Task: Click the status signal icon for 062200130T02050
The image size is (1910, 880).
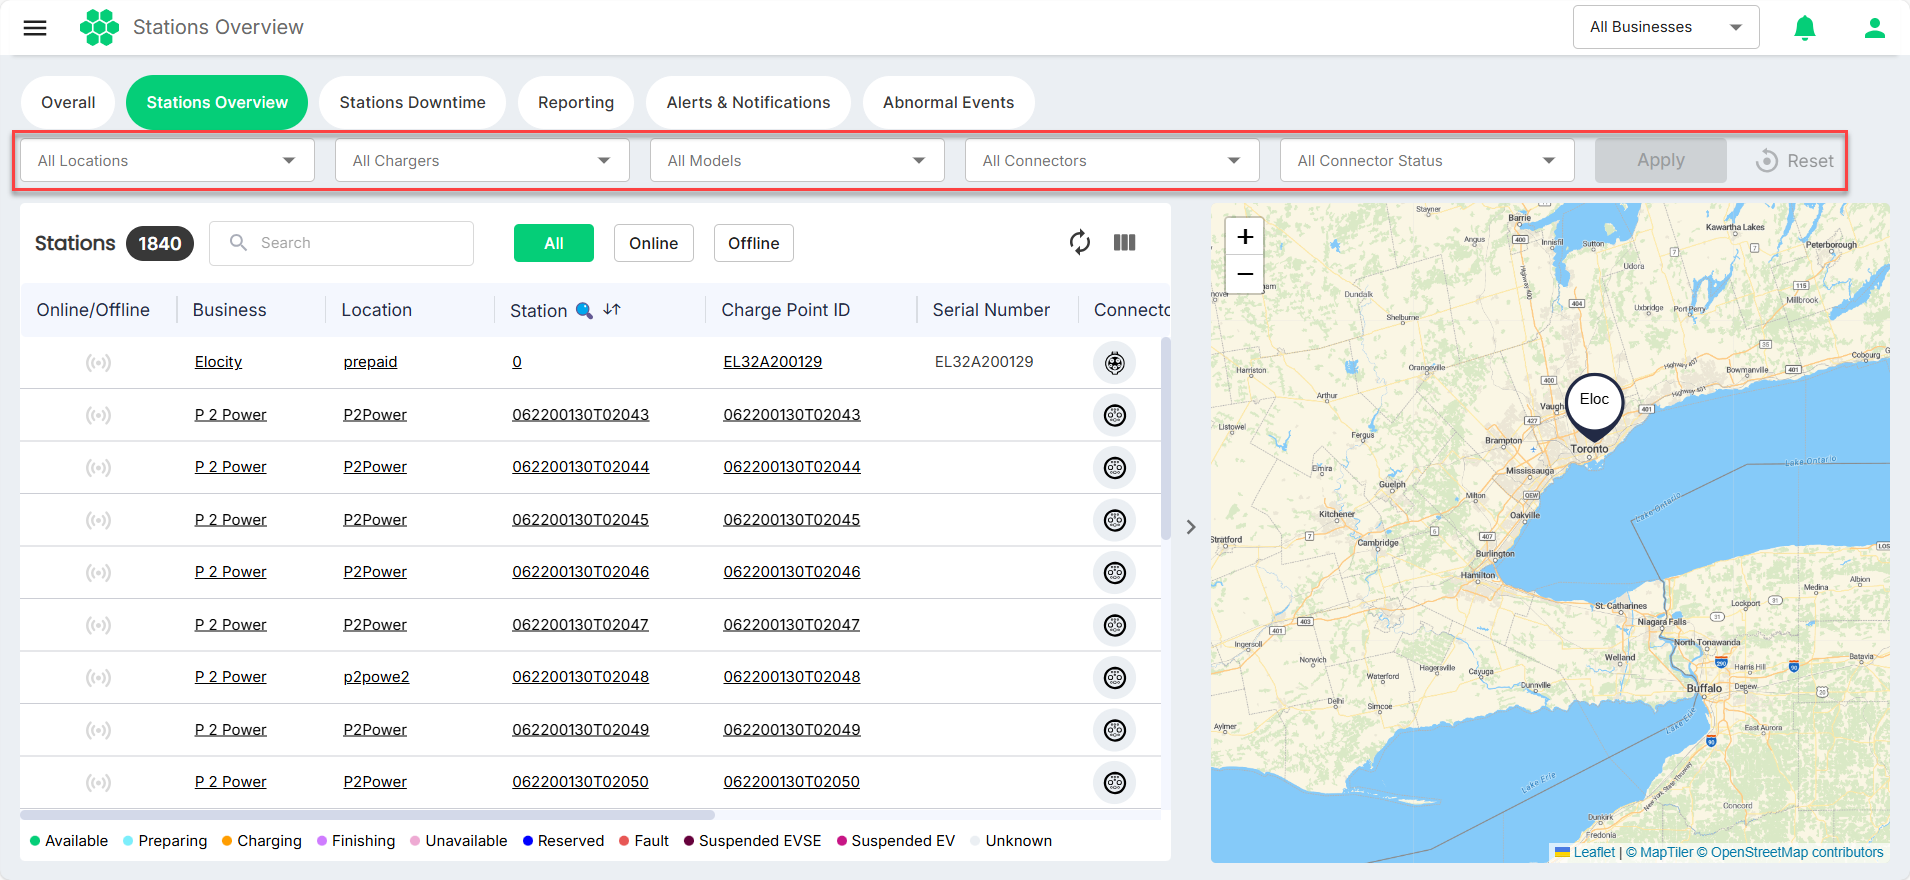Action: click(x=98, y=782)
